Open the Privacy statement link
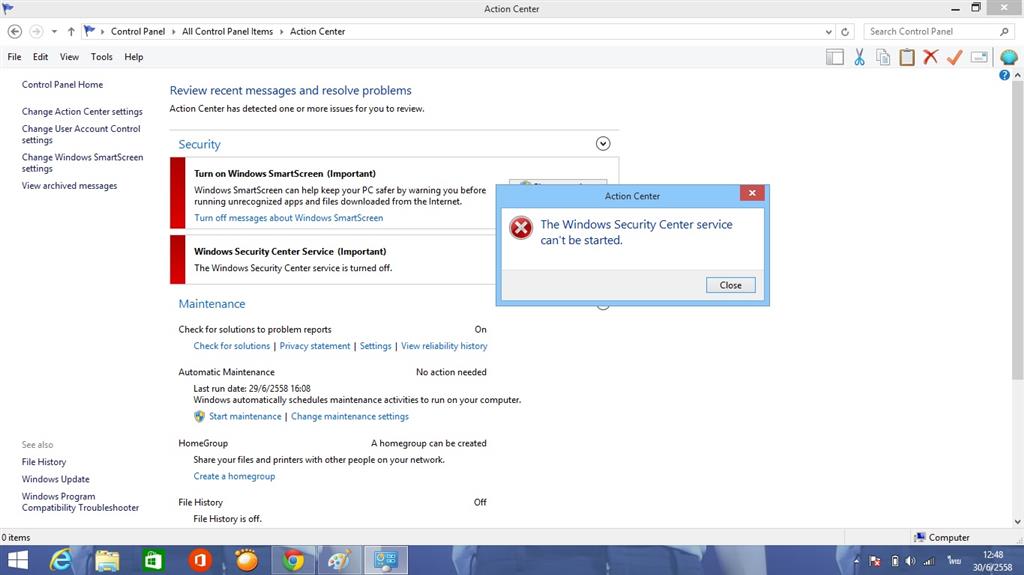1024x575 pixels. click(315, 346)
